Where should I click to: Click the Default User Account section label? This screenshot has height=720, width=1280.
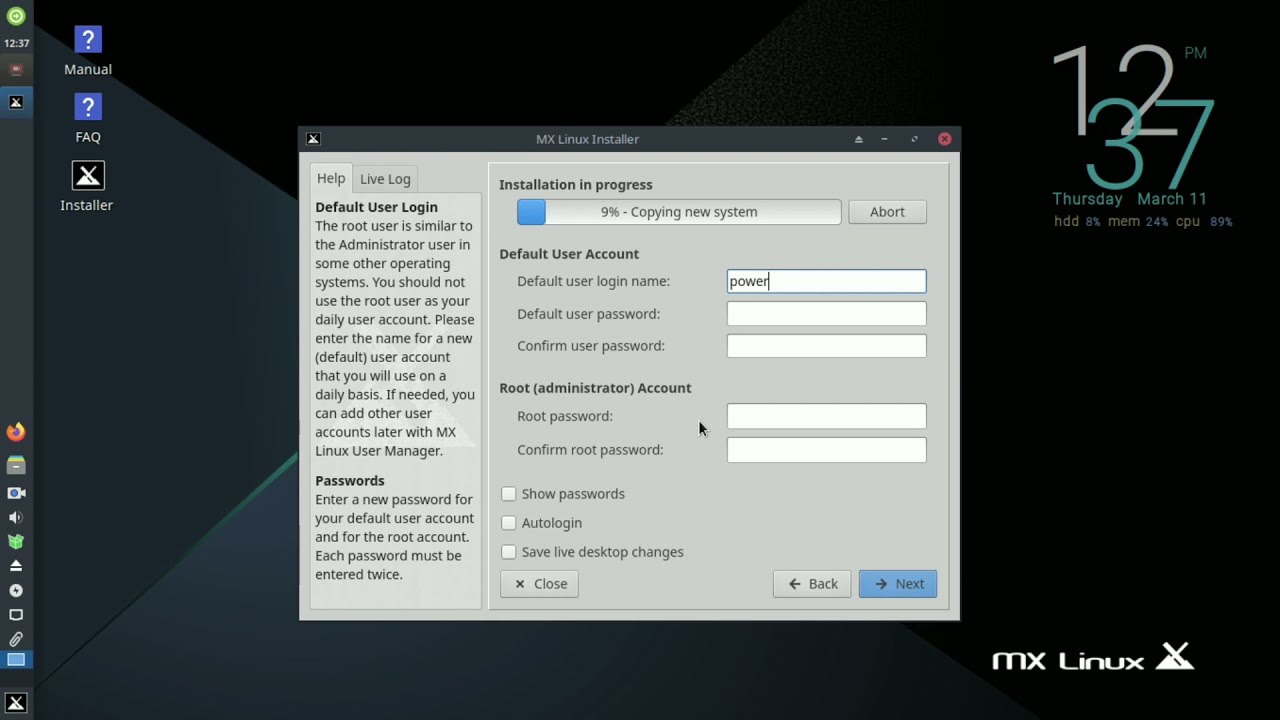tap(569, 254)
